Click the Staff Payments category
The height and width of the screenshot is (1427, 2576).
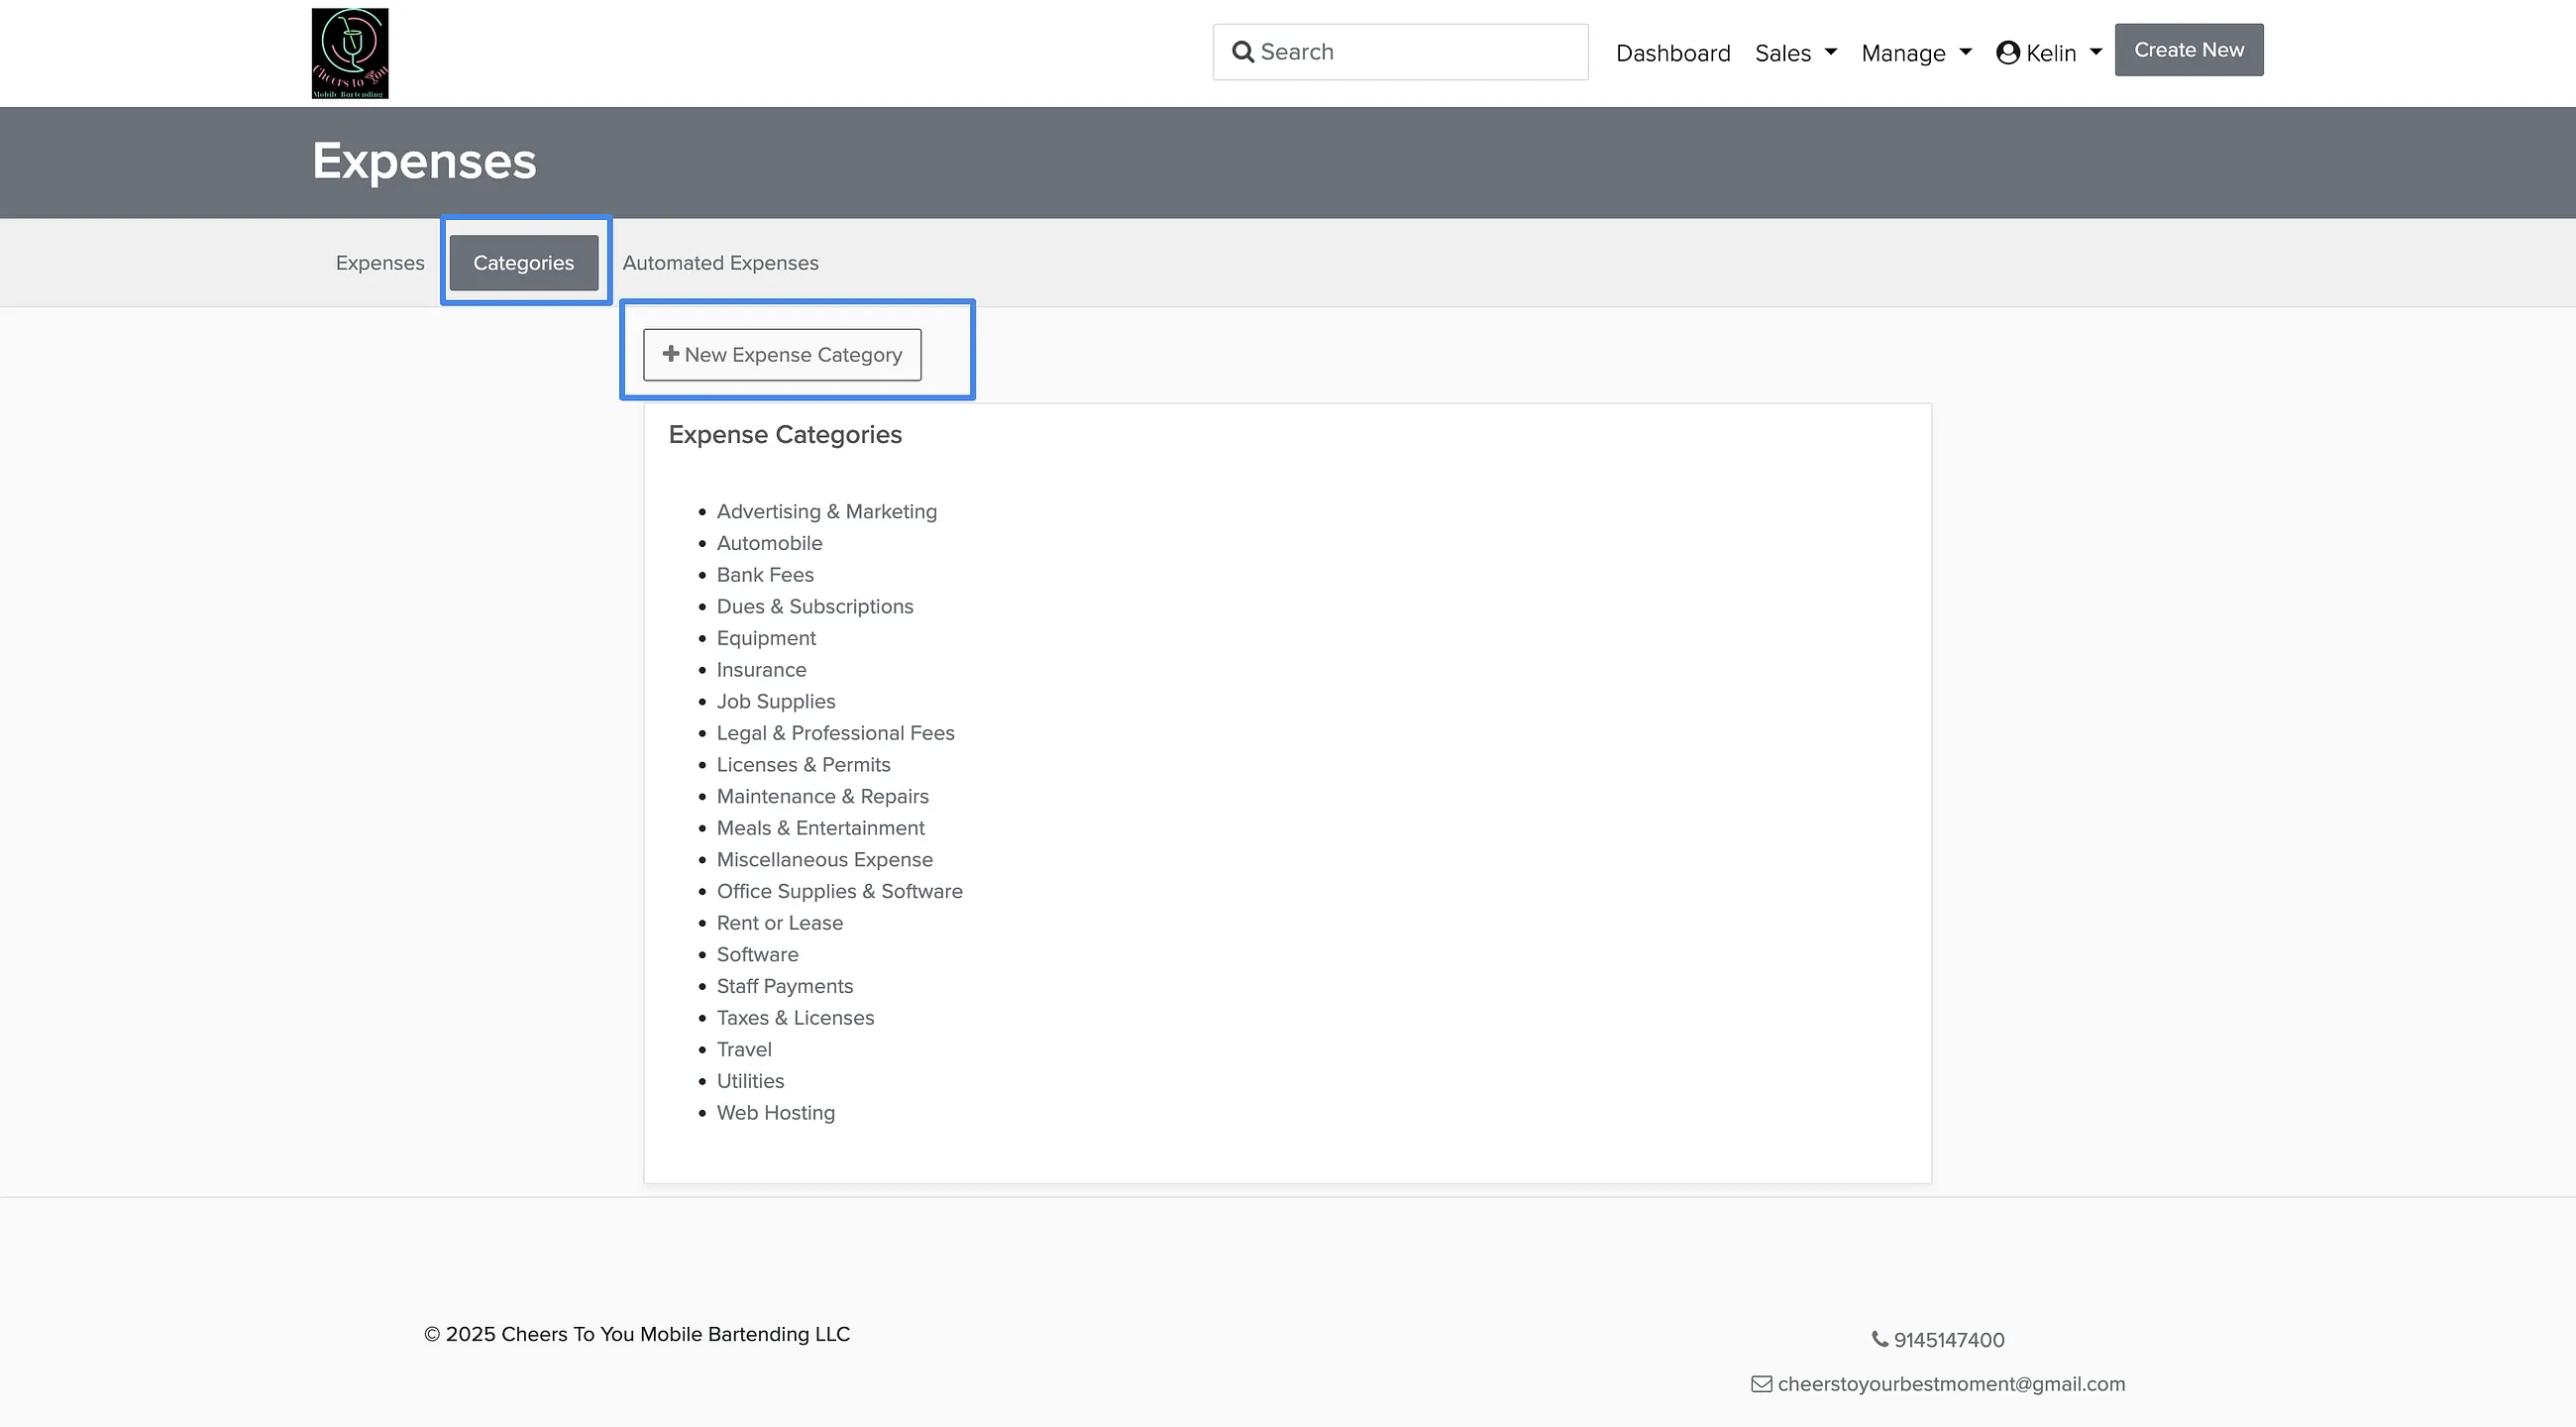tap(785, 987)
